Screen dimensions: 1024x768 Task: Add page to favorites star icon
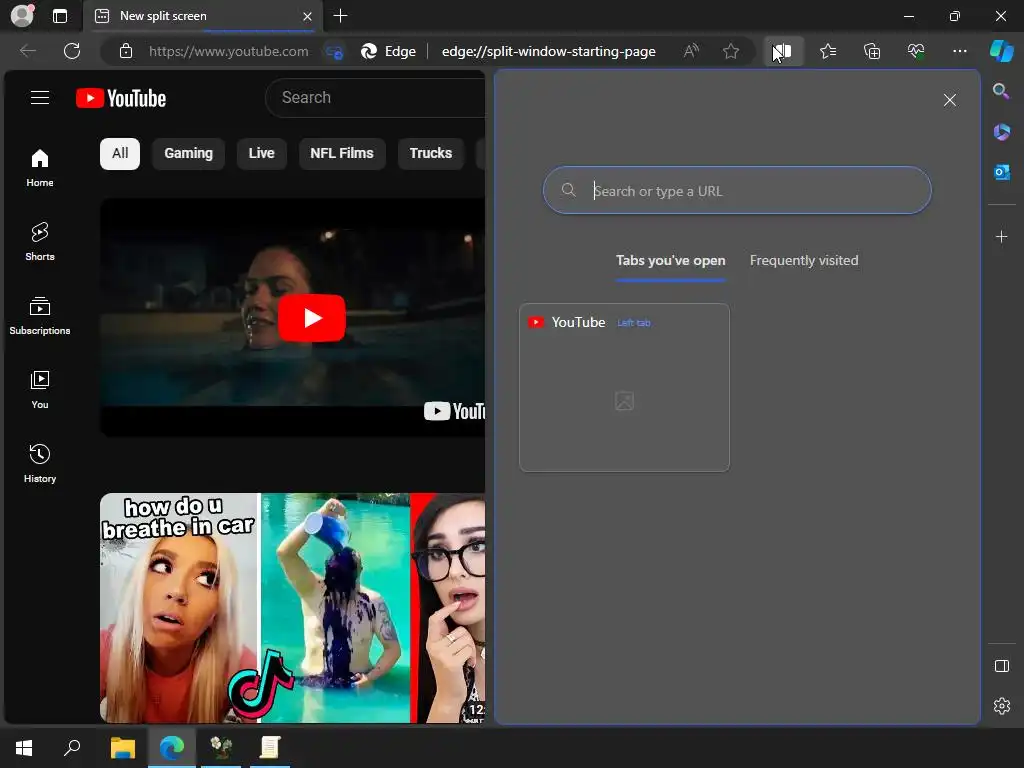[731, 51]
